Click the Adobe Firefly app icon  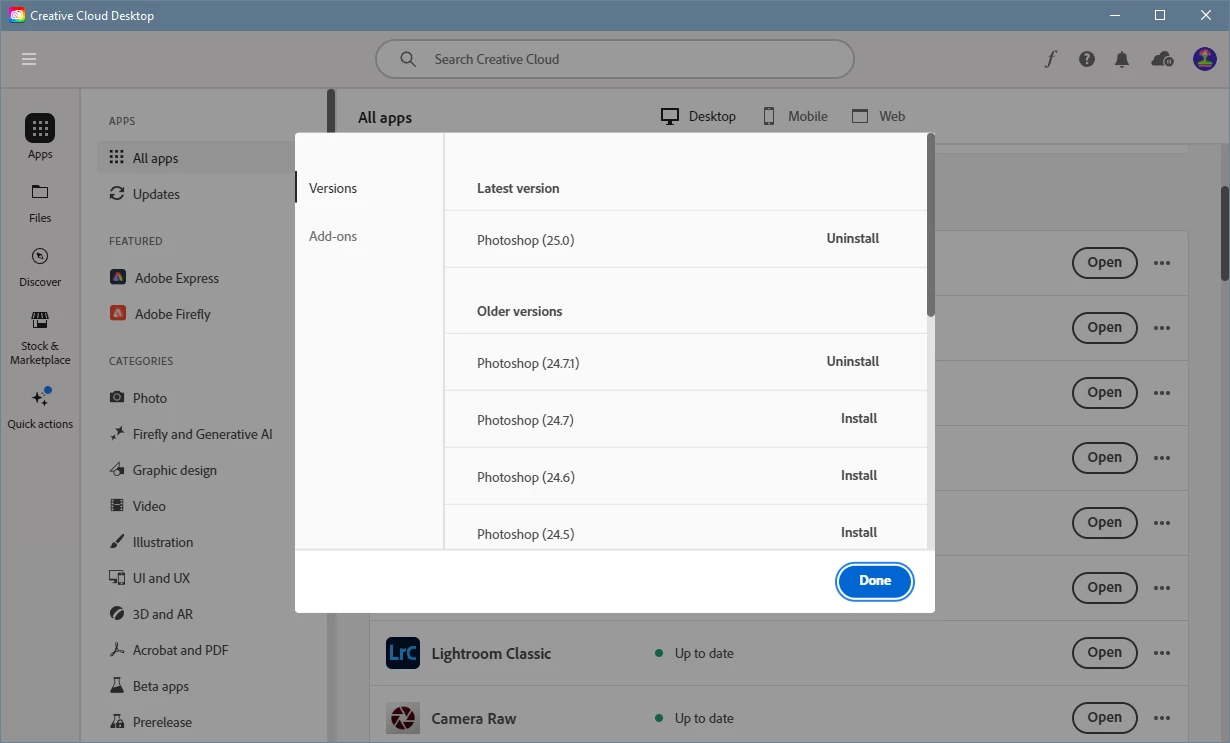[118, 313]
